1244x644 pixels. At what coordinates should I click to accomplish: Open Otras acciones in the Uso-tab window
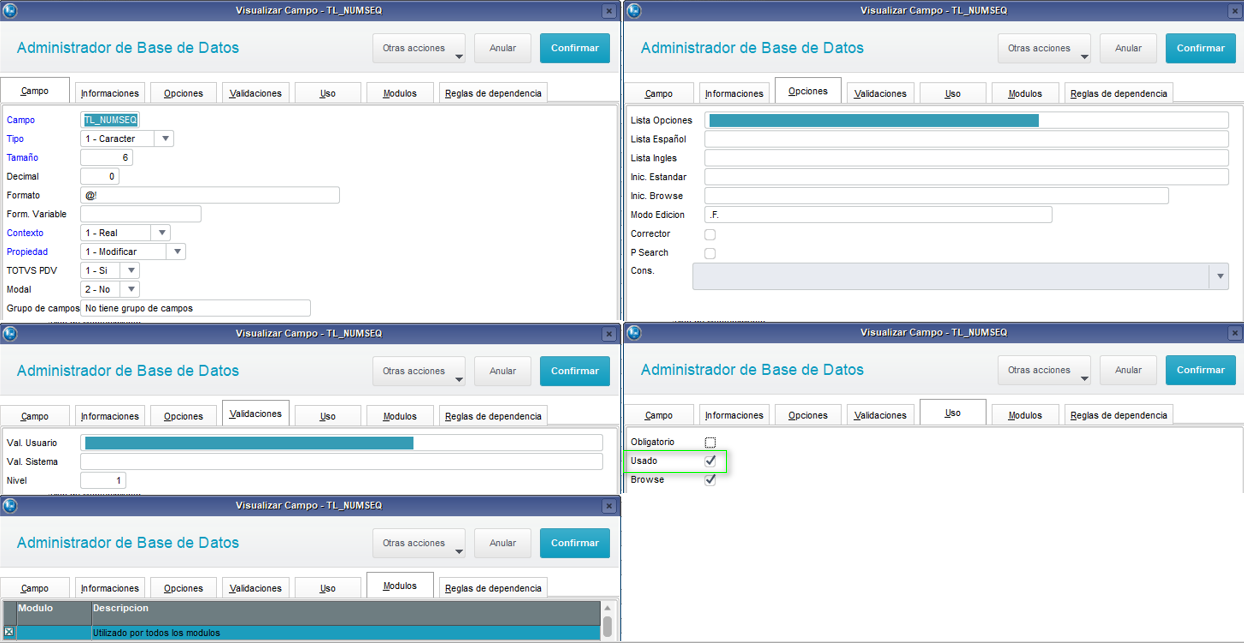coord(1044,370)
